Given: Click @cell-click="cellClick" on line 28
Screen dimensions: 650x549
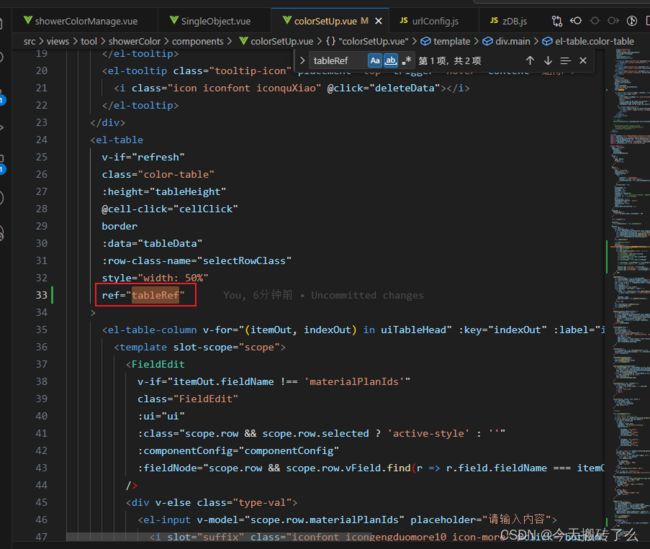Looking at the screenshot, I should (170, 209).
